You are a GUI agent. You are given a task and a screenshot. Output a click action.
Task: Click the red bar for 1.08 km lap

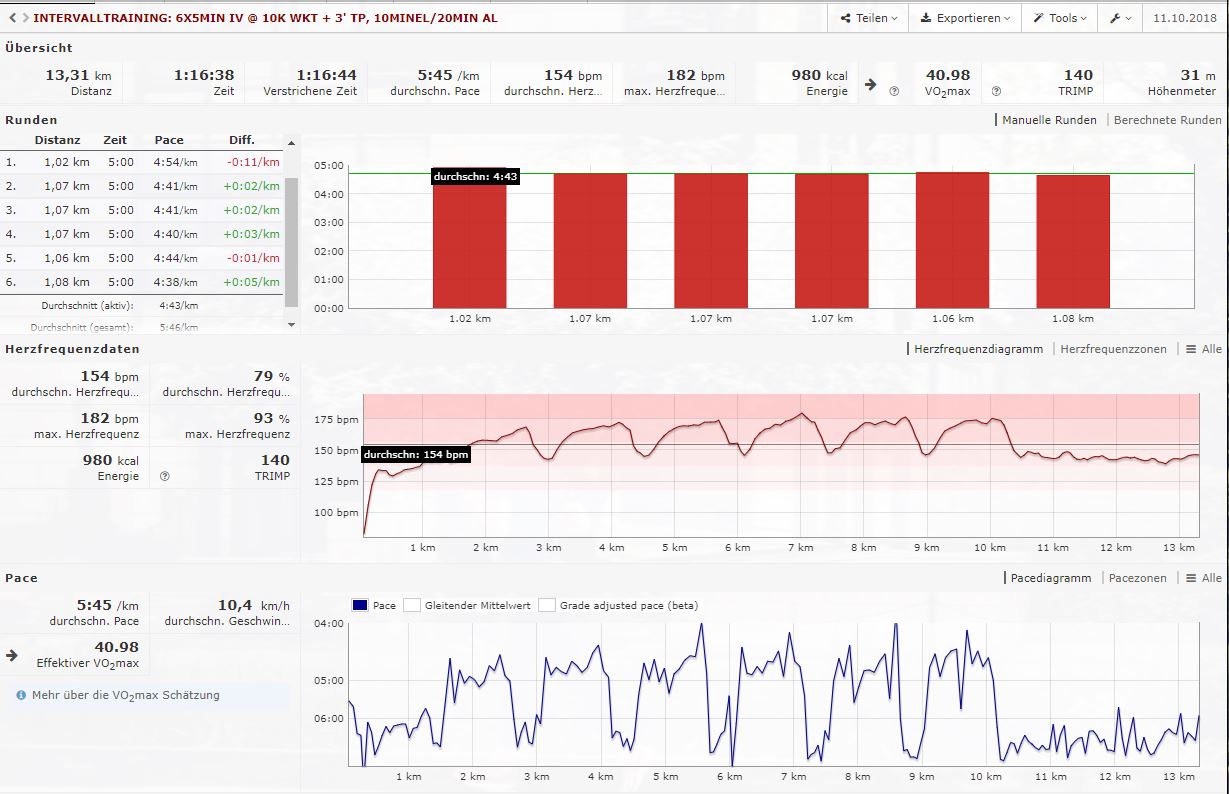[x=1072, y=241]
